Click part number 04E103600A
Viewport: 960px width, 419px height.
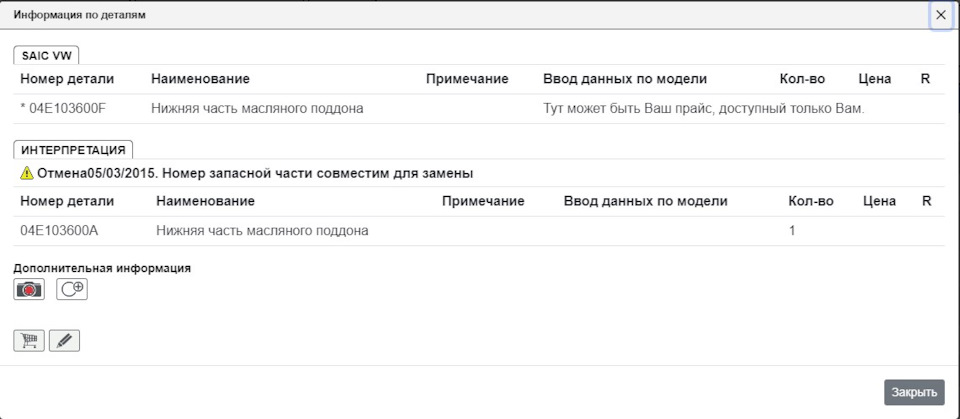pyautogui.click(x=59, y=231)
